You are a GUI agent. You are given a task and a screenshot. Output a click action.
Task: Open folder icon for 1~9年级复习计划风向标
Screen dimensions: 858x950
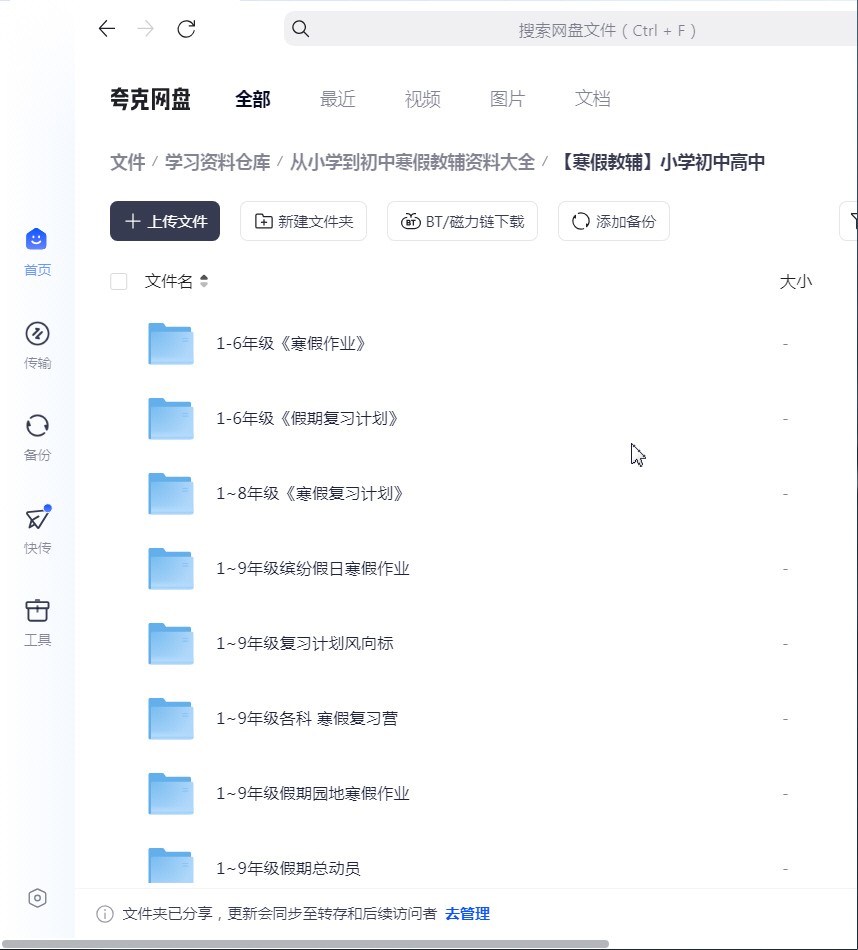(x=171, y=643)
